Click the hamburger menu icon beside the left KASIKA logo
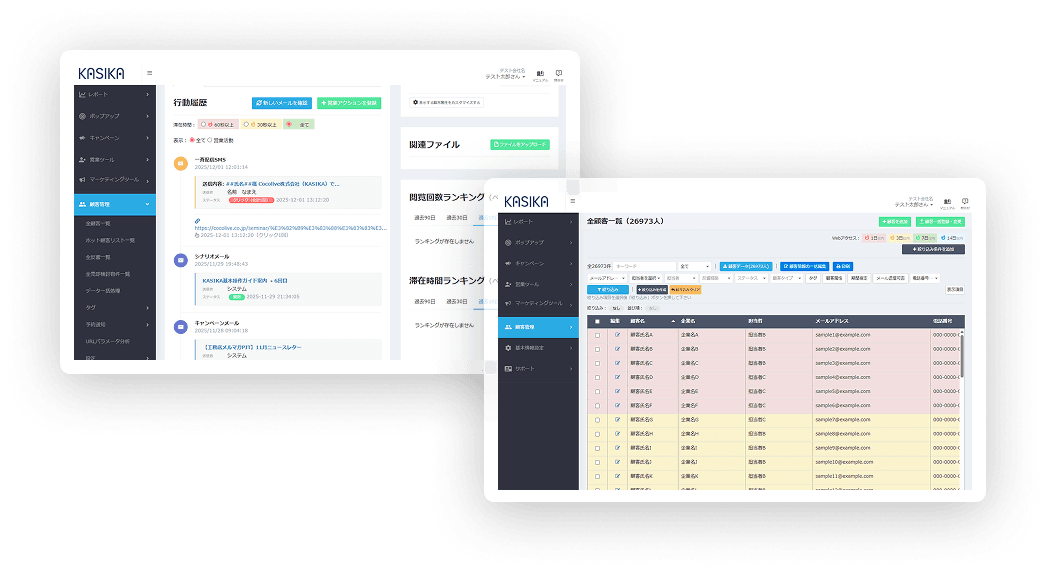The height and width of the screenshot is (572, 1046). pos(150,73)
